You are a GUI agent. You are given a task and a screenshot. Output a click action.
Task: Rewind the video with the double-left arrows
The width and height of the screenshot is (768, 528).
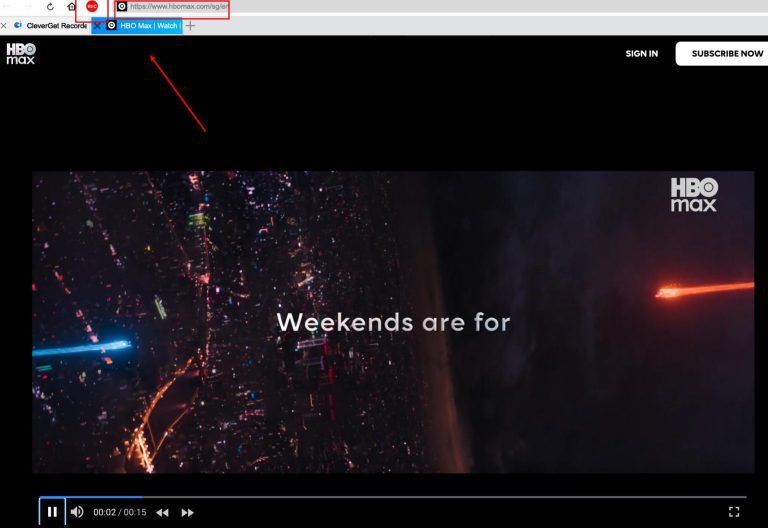point(162,512)
